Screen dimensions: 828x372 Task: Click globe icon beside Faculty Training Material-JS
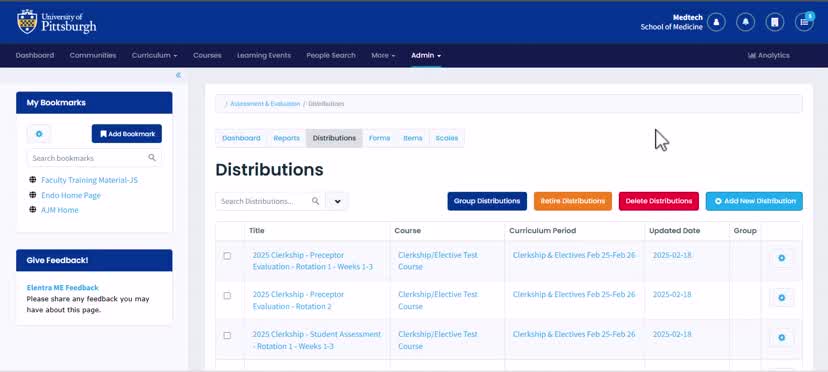point(33,180)
